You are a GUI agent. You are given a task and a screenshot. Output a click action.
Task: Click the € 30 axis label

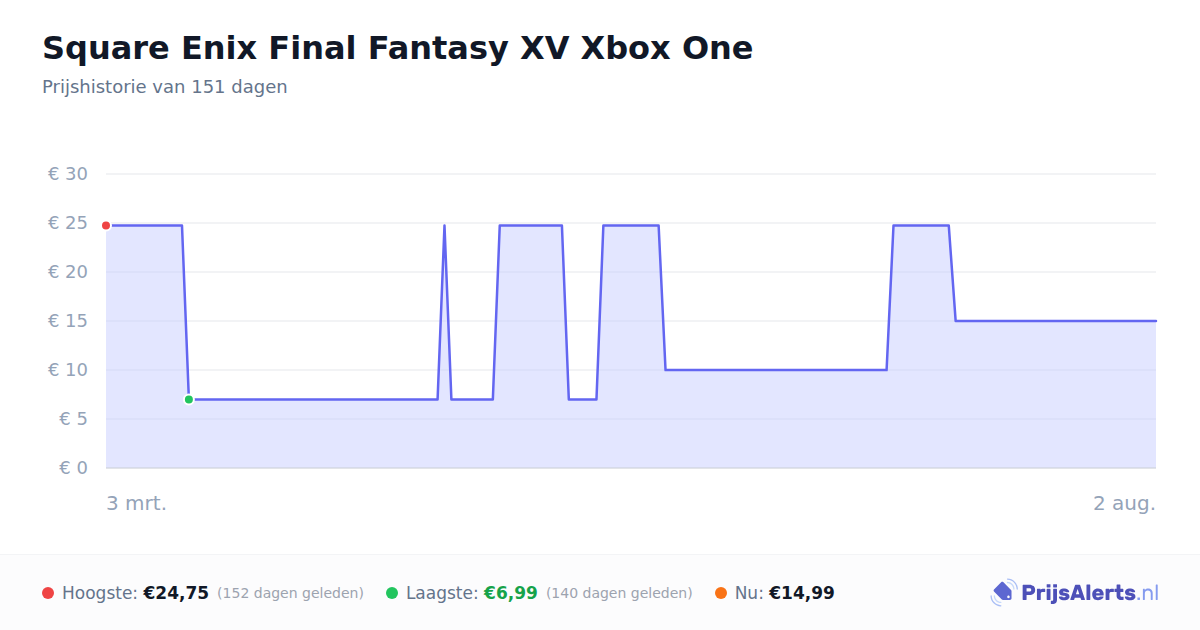68,174
